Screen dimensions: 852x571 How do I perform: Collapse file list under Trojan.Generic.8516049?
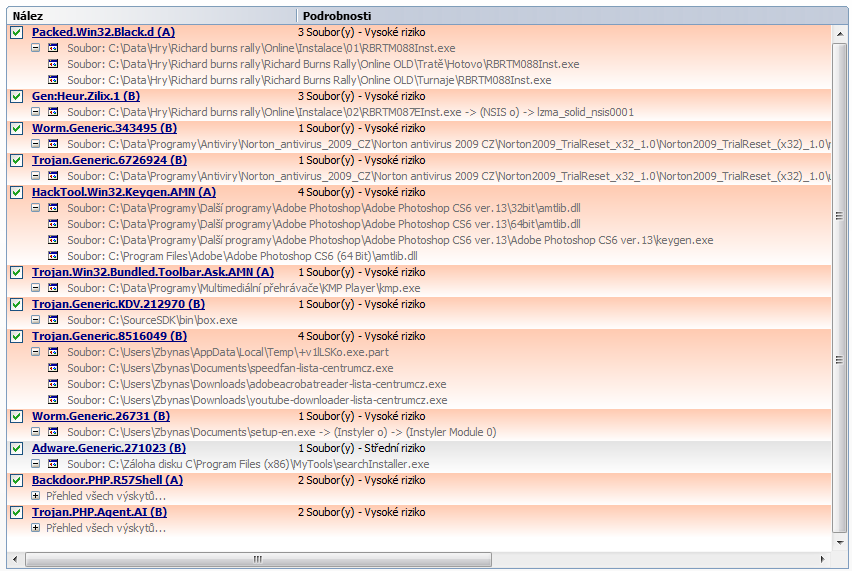[36, 352]
